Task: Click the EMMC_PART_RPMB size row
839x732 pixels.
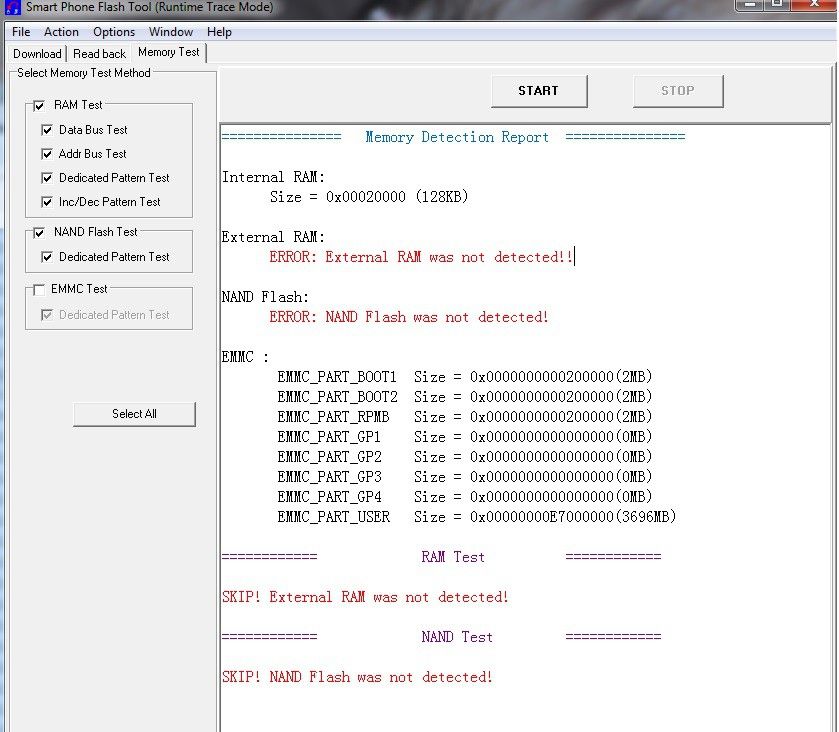Action: pyautogui.click(x=464, y=417)
